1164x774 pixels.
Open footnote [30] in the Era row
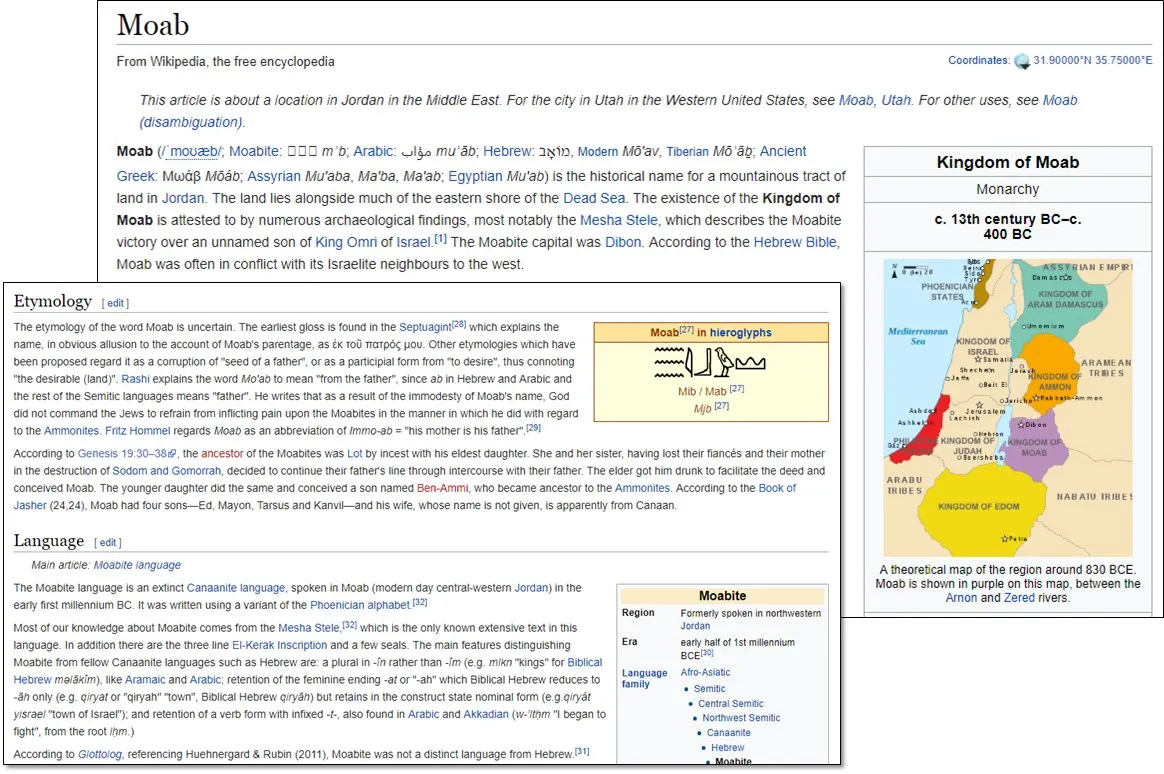point(707,653)
